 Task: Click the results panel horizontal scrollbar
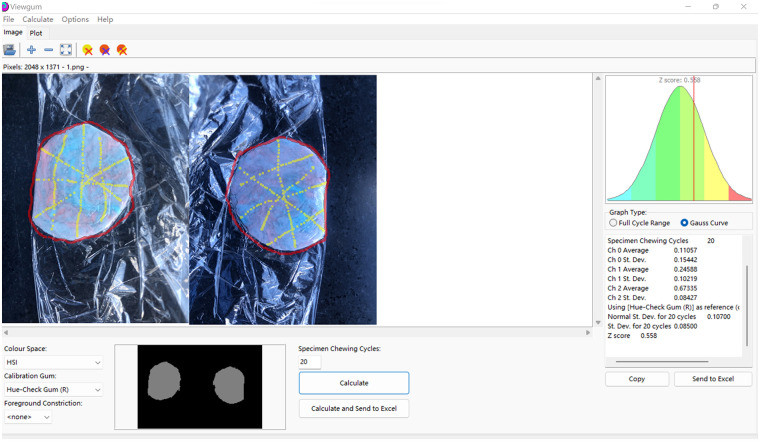[x=662, y=361]
